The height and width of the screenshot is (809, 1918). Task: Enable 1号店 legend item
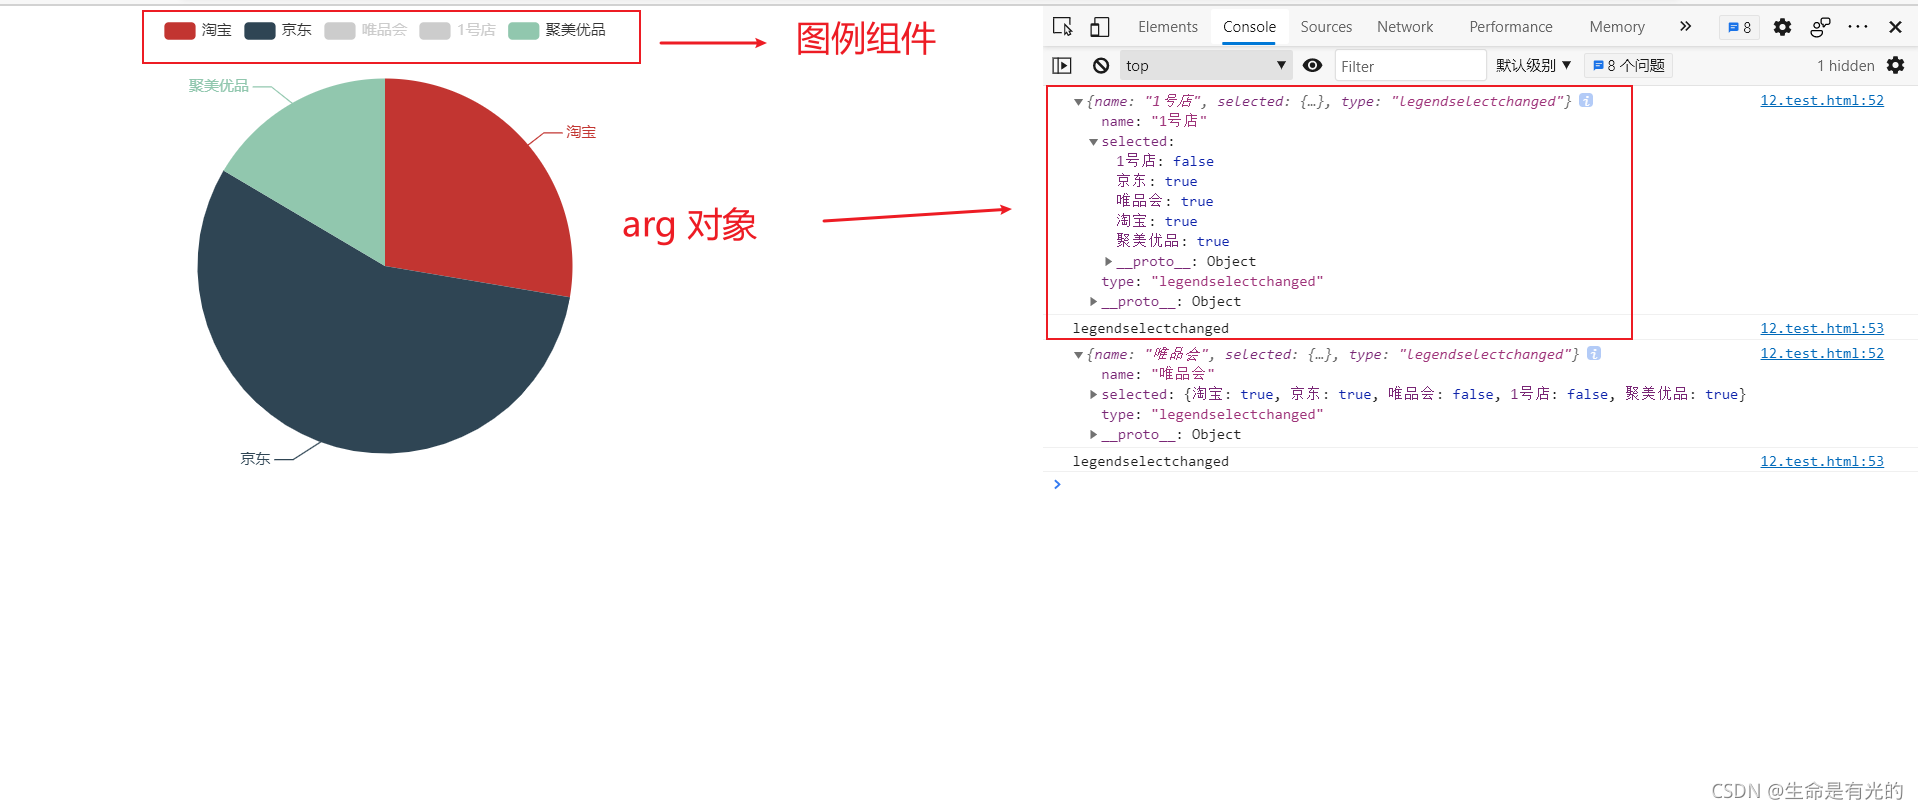[457, 30]
